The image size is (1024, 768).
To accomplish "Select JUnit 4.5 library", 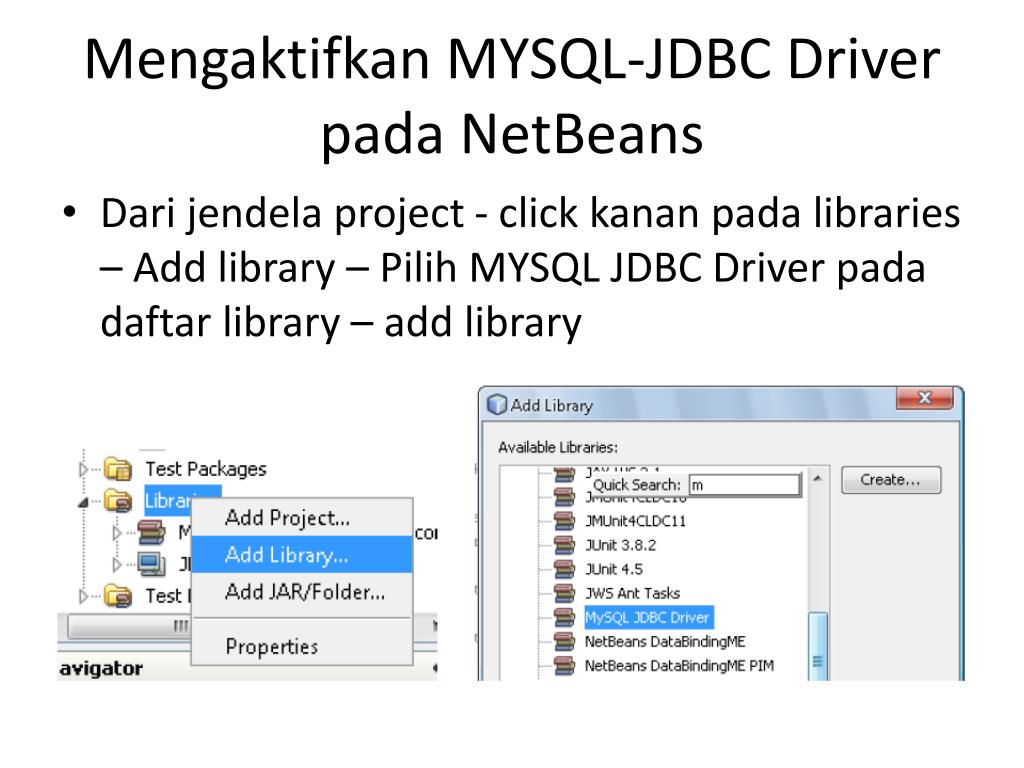I will coord(614,569).
